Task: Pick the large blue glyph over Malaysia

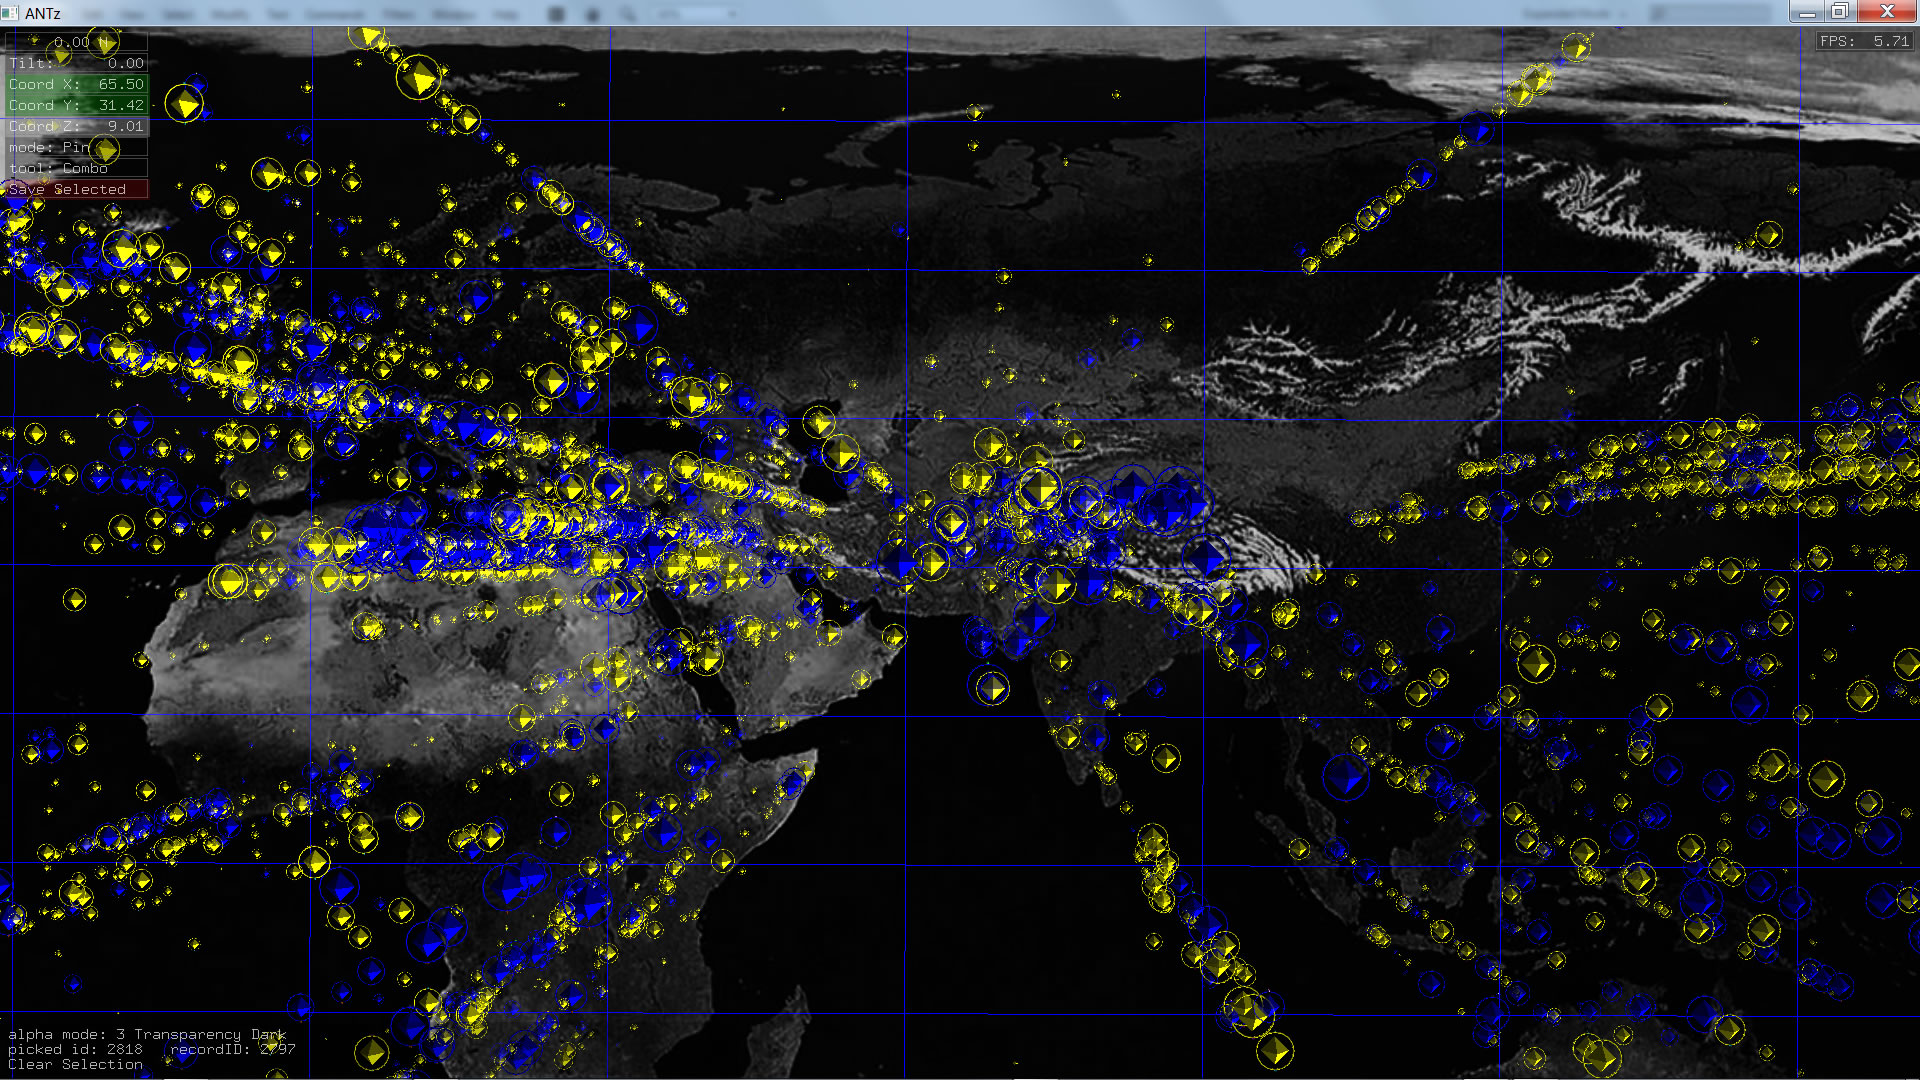Action: (x=1345, y=777)
